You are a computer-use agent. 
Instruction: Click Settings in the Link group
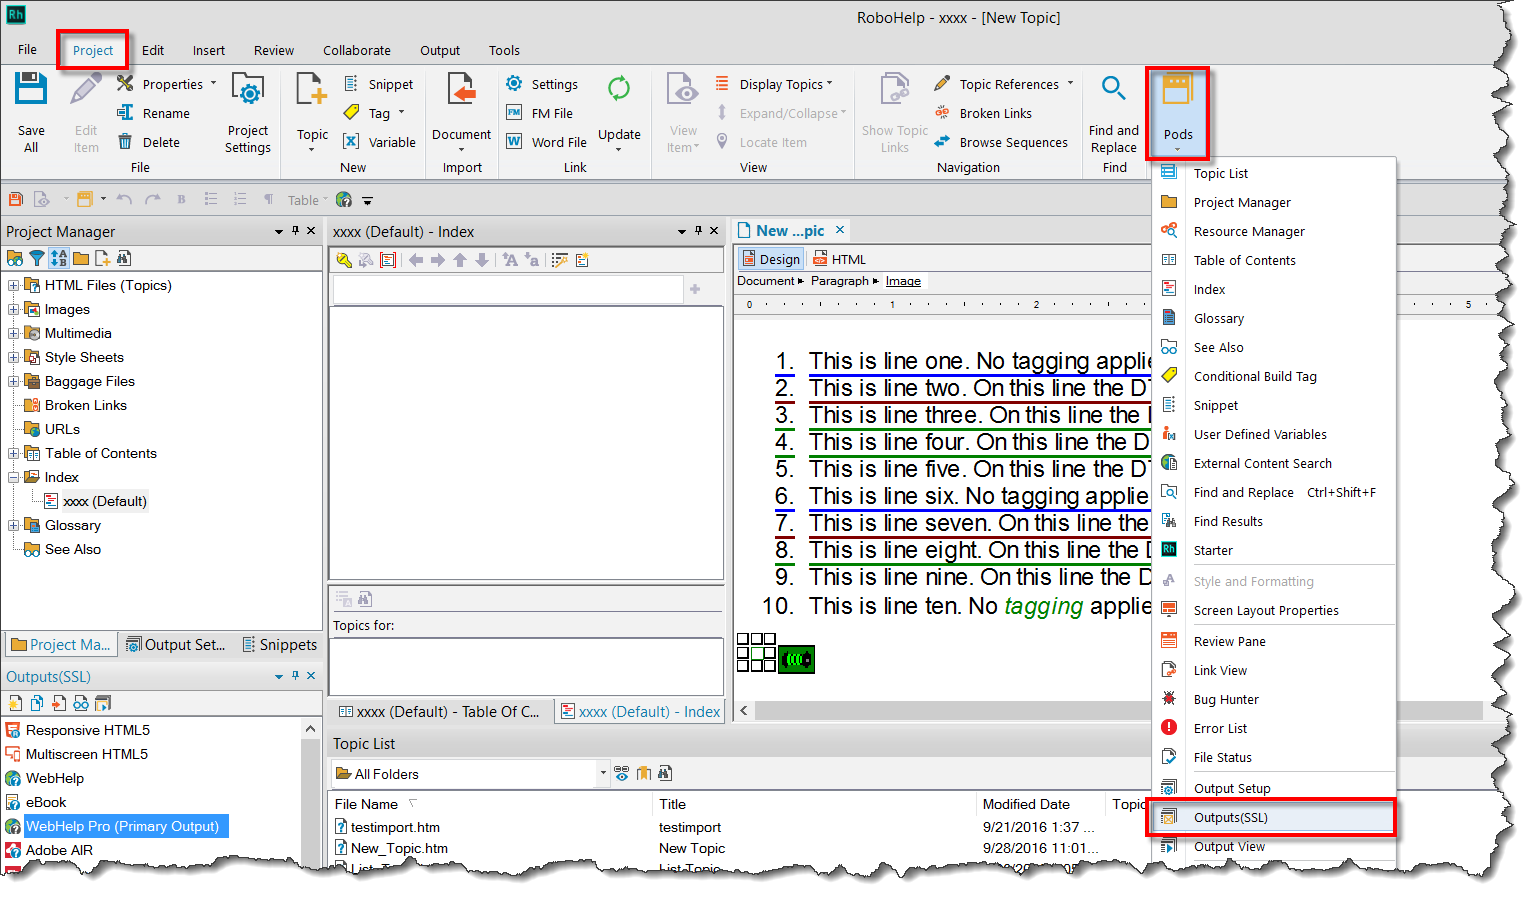tap(542, 85)
